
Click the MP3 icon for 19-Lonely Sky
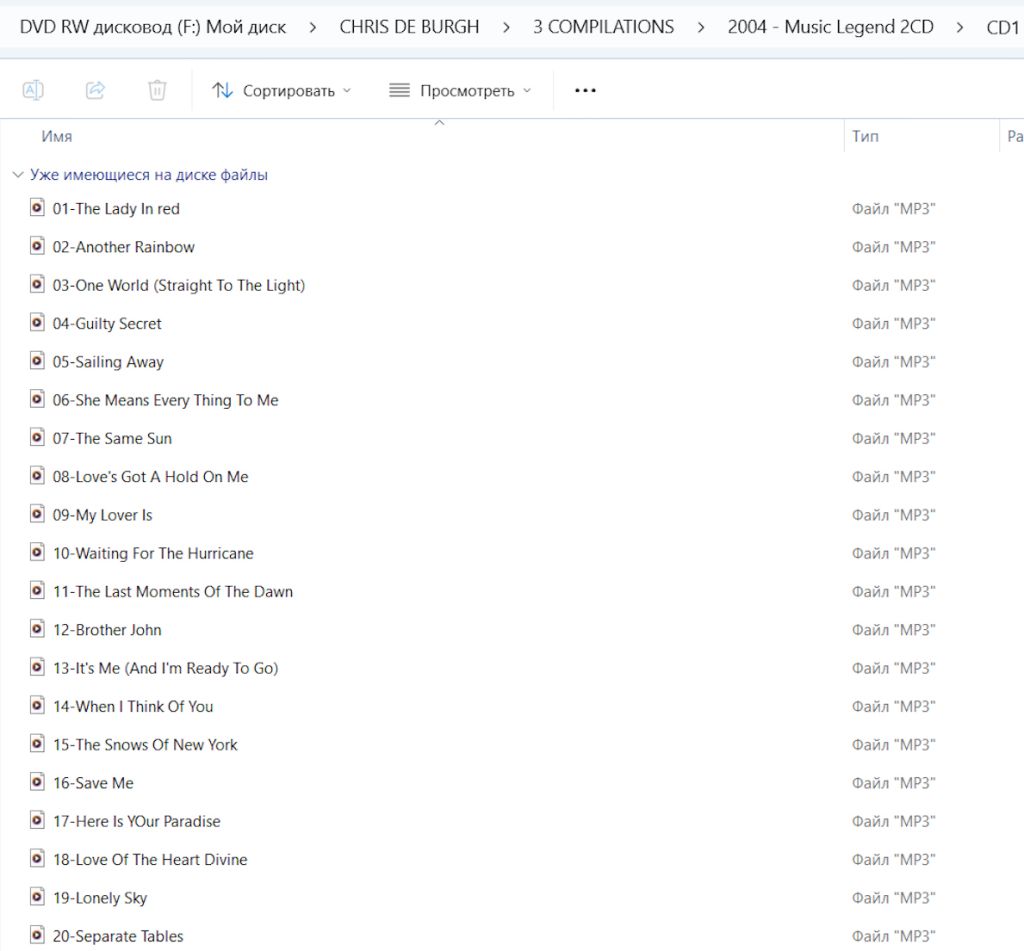pyautogui.click(x=37, y=897)
